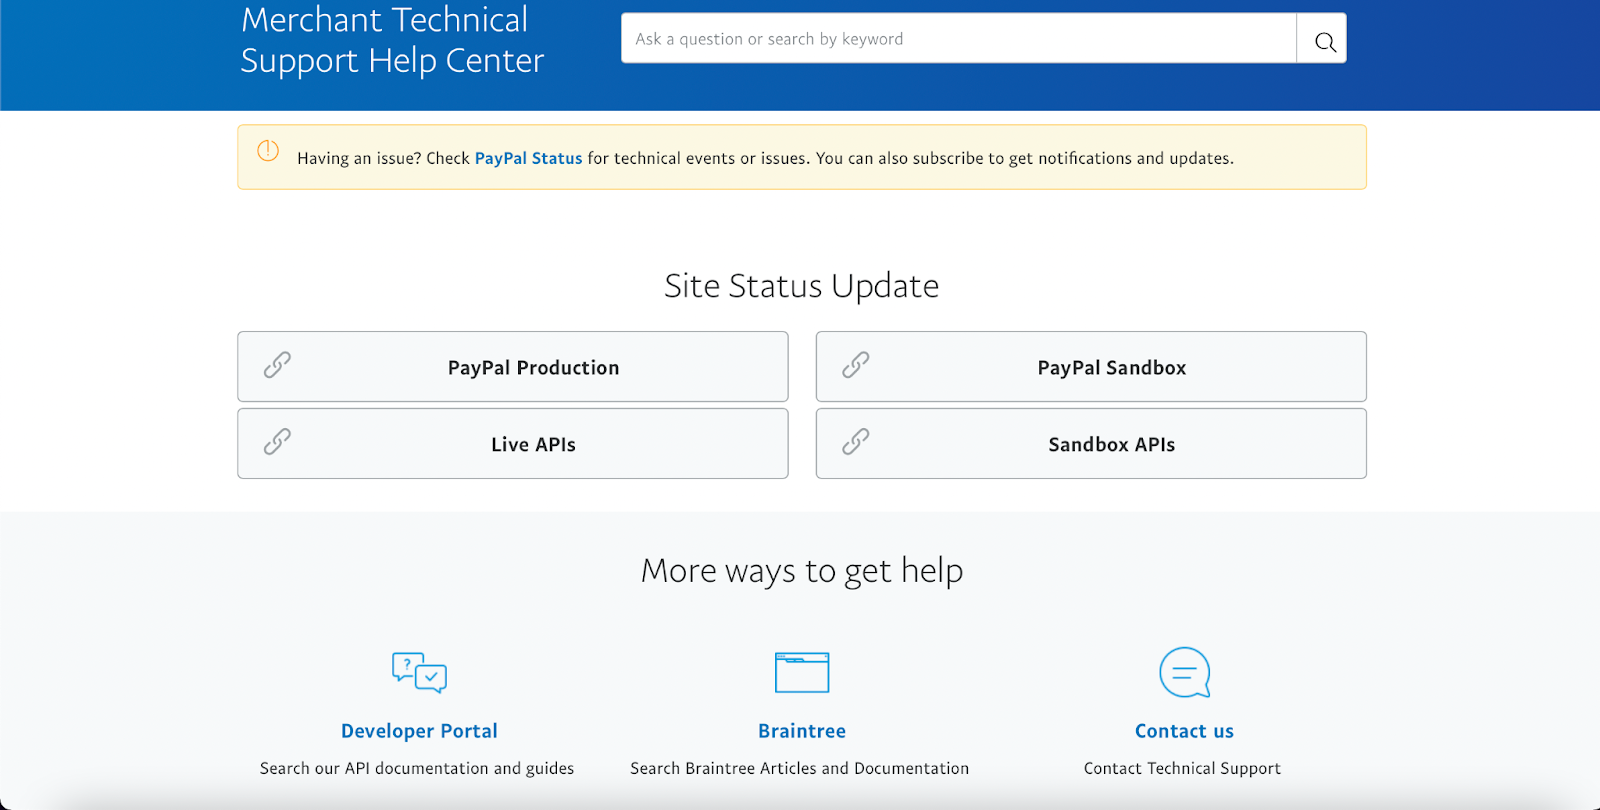Click the Merchant Technical Support Help Center title
1600x810 pixels.
pyautogui.click(x=392, y=40)
